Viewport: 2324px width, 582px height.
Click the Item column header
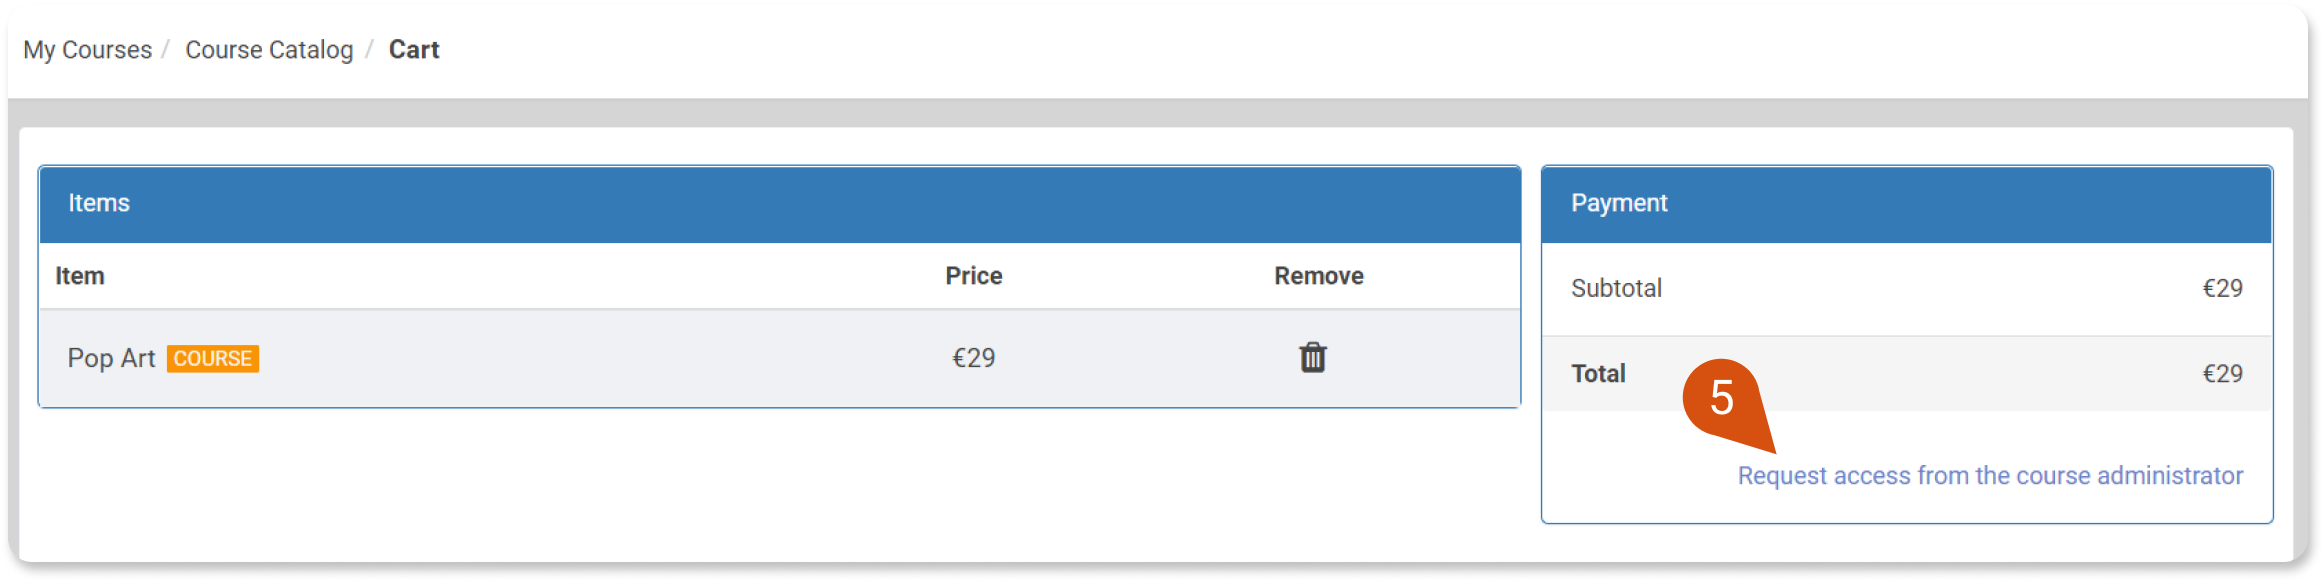(x=80, y=276)
